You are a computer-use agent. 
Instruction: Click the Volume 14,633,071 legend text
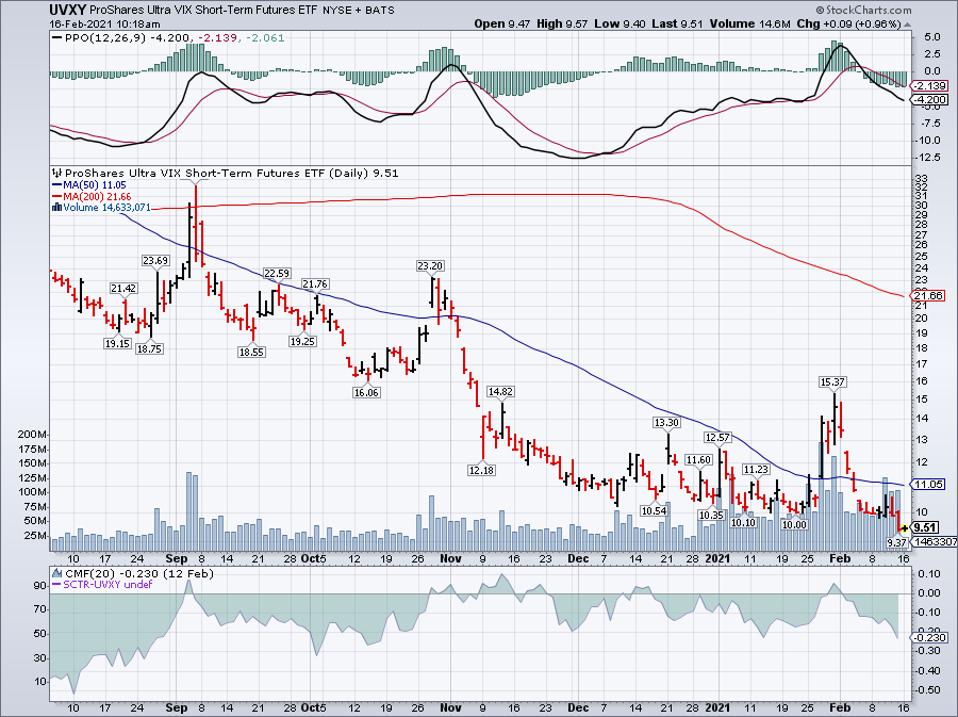click(107, 208)
